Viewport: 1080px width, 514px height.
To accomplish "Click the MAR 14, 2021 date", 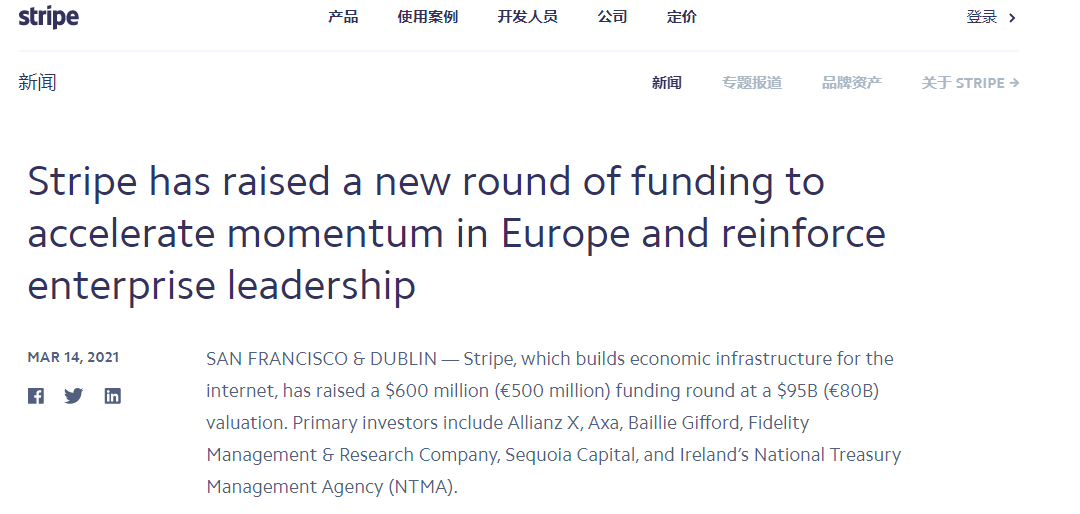I will [x=73, y=358].
